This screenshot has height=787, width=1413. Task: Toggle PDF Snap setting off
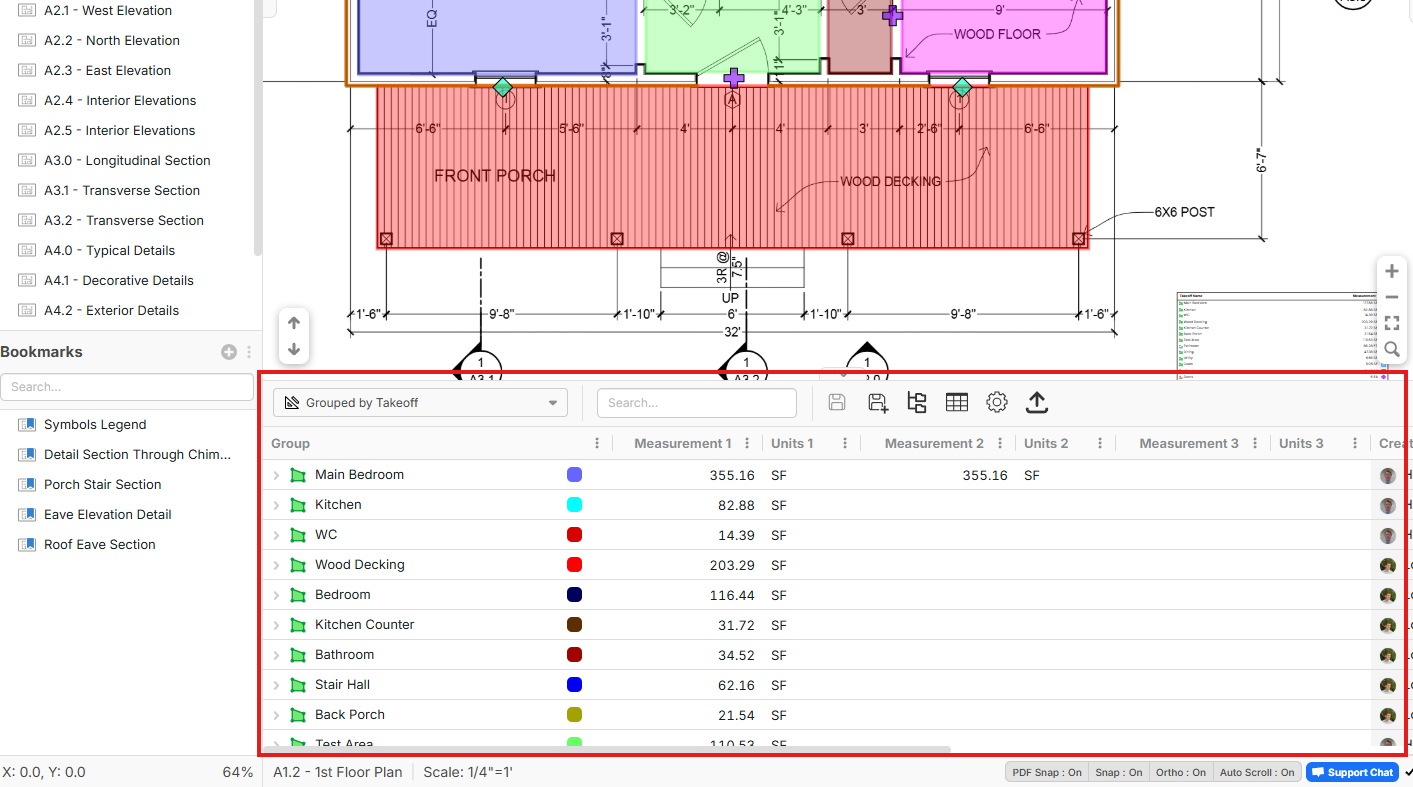point(1047,772)
